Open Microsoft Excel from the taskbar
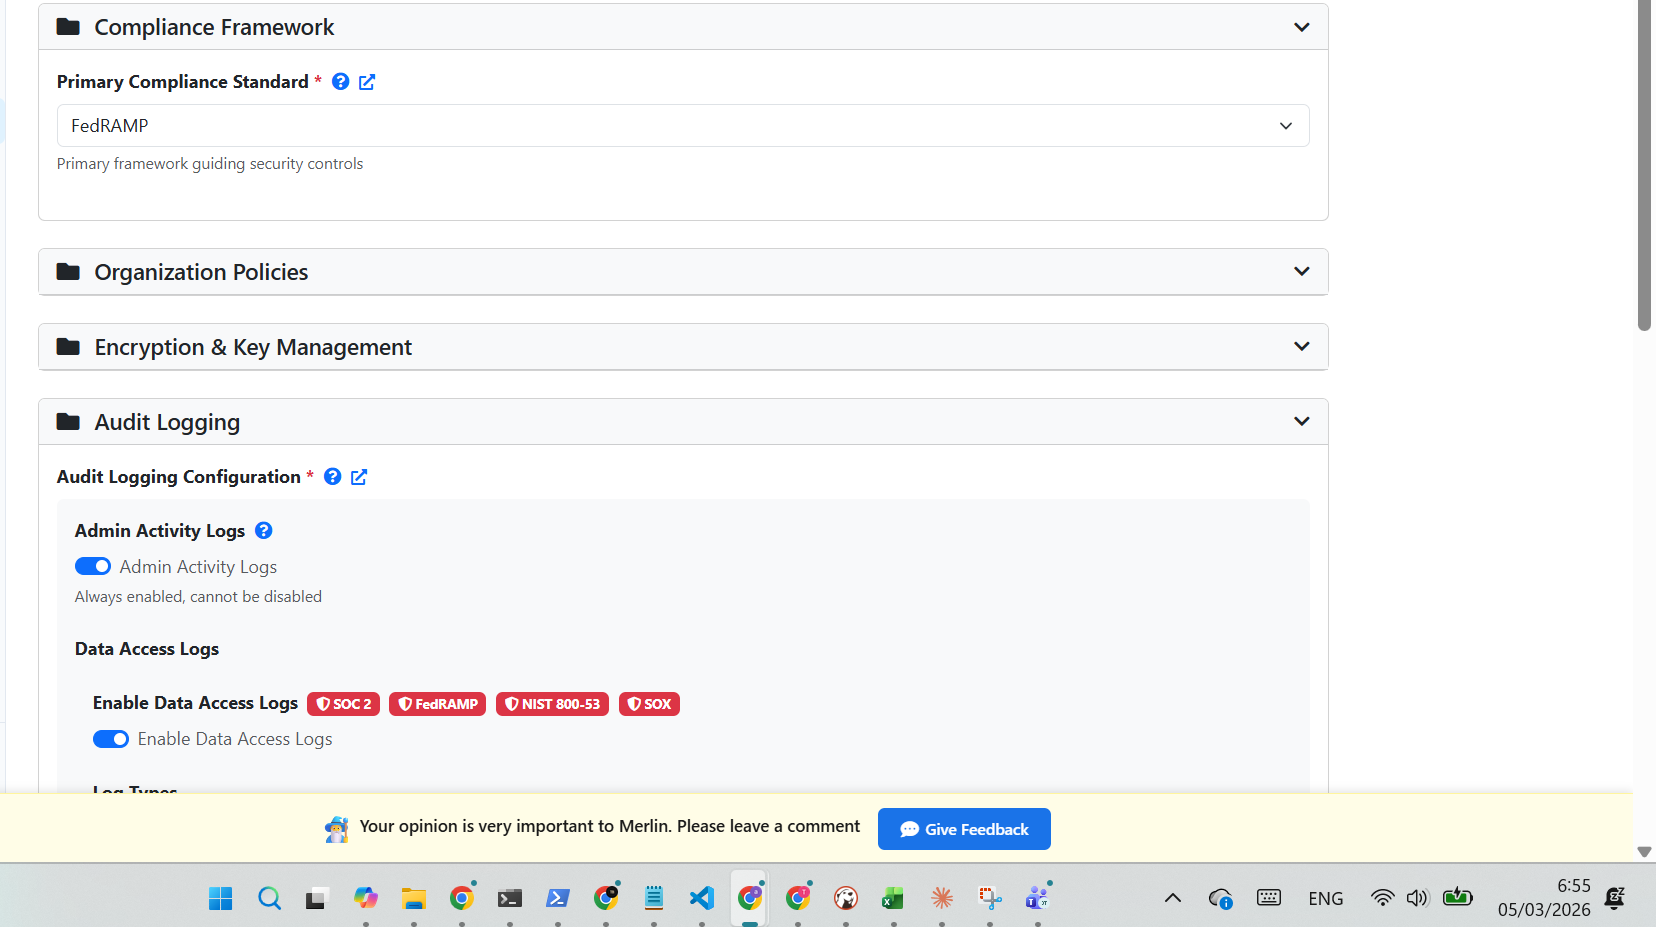This screenshot has width=1656, height=927. click(893, 898)
